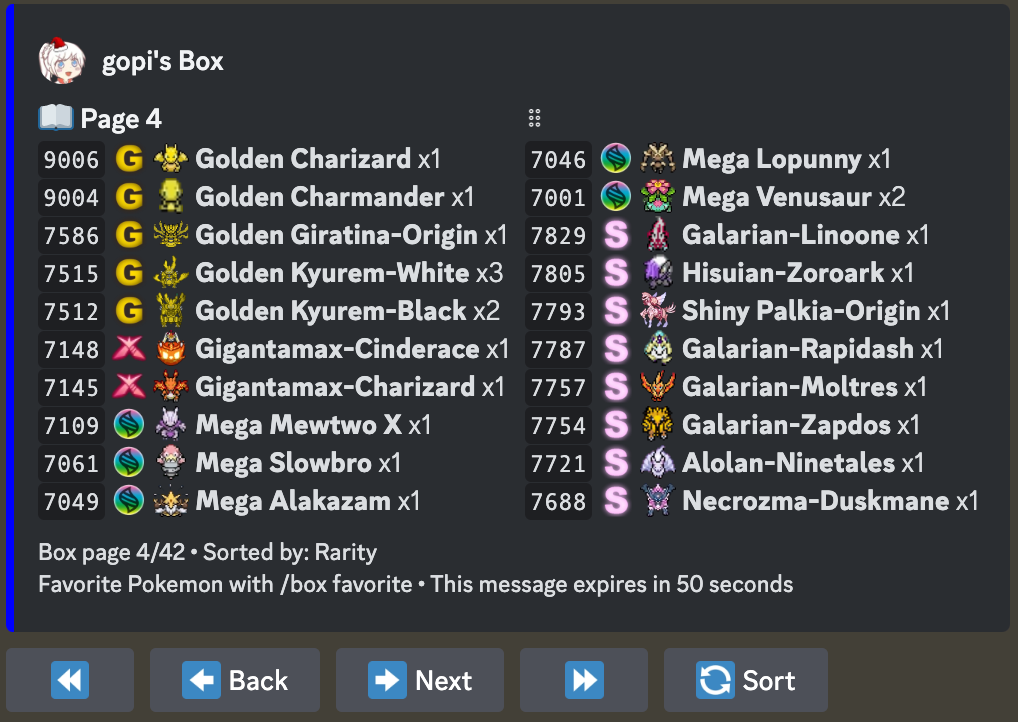1018x722 pixels.
Task: Skip to the last box page
Action: (x=583, y=681)
